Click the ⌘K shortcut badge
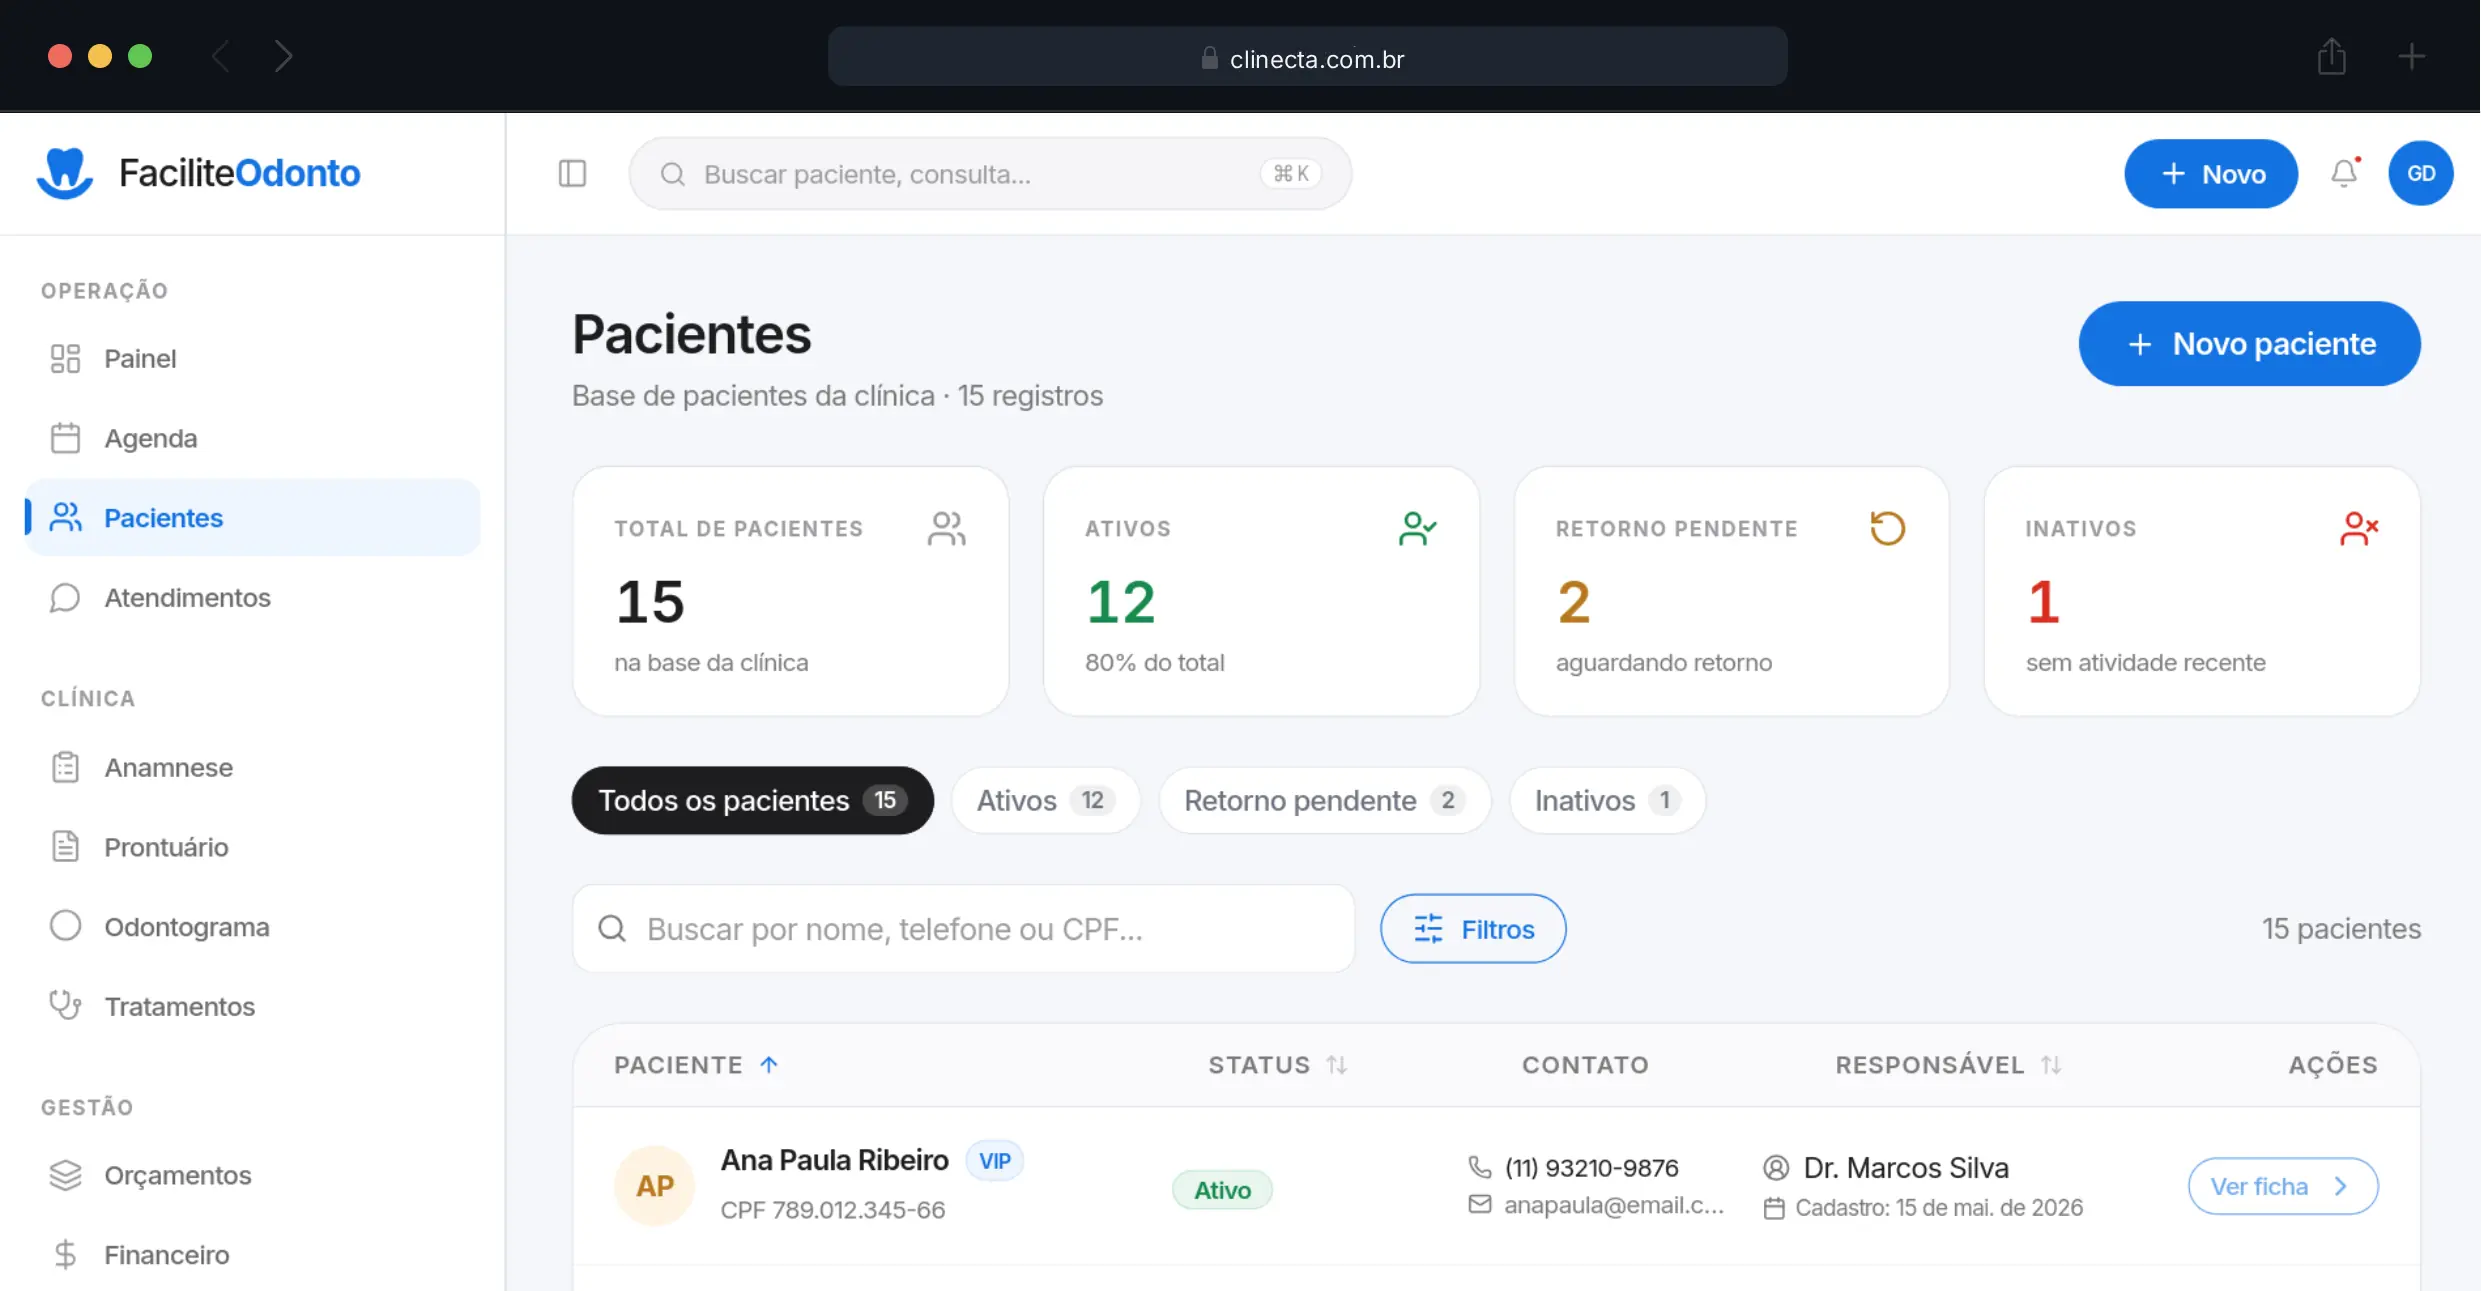This screenshot has height=1291, width=2481. coord(1291,174)
